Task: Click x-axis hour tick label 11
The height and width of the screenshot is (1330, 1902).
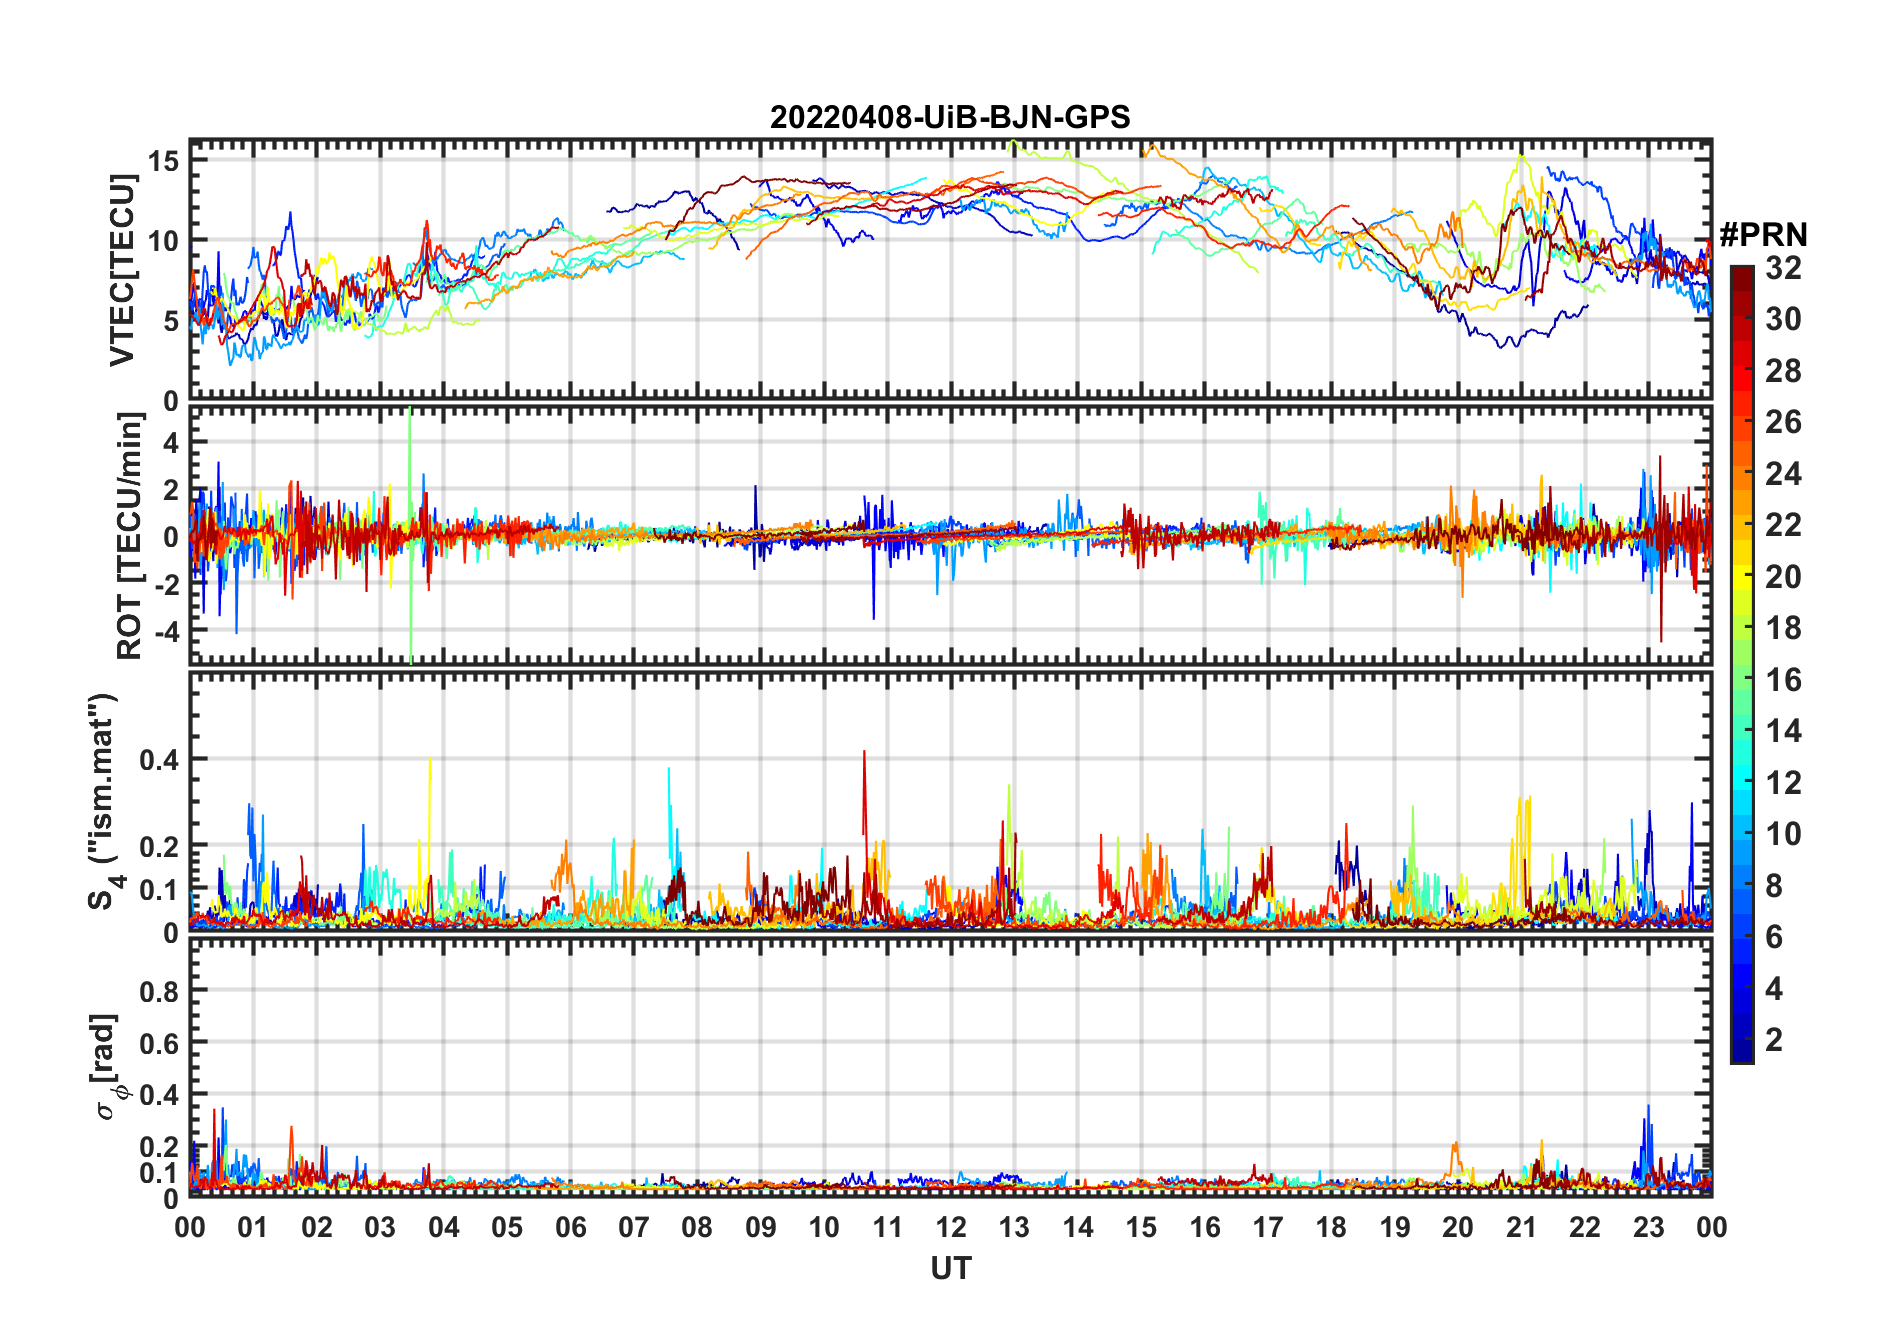Action: [x=888, y=1227]
